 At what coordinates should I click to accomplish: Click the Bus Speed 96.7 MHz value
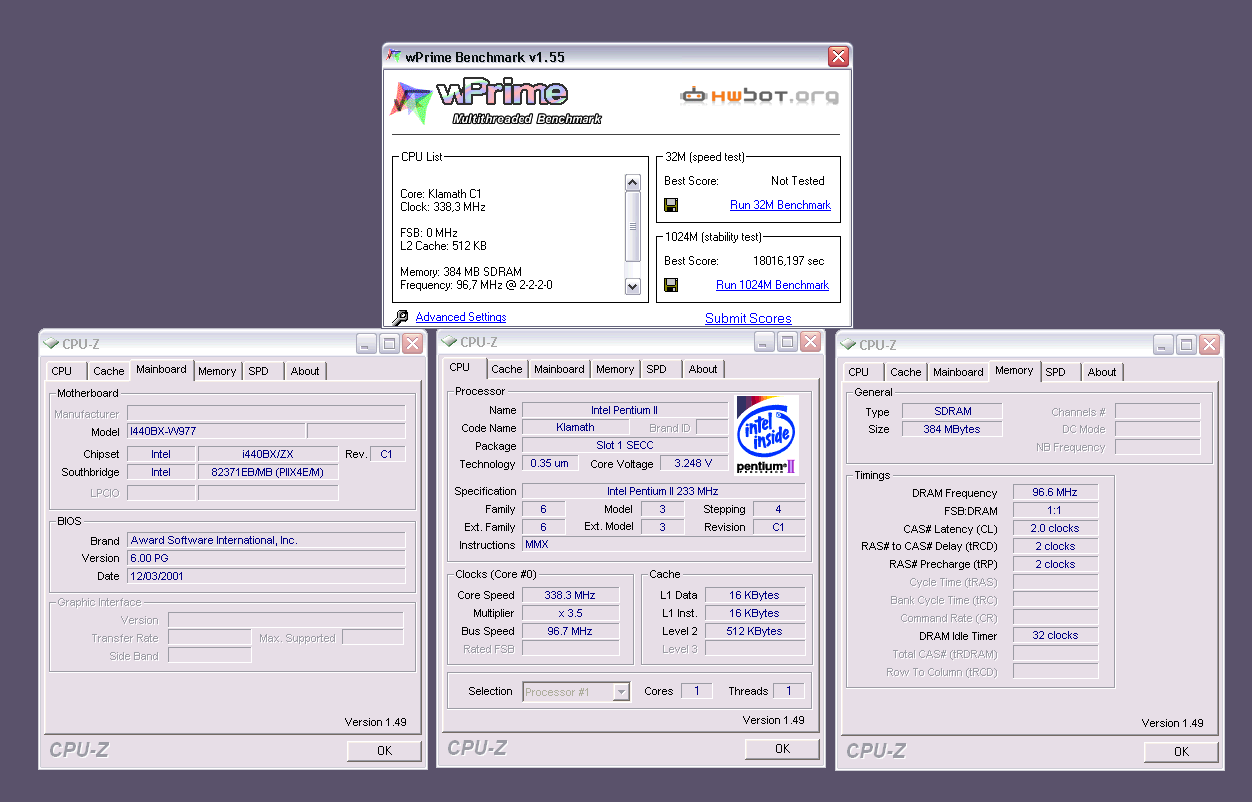[x=569, y=631]
